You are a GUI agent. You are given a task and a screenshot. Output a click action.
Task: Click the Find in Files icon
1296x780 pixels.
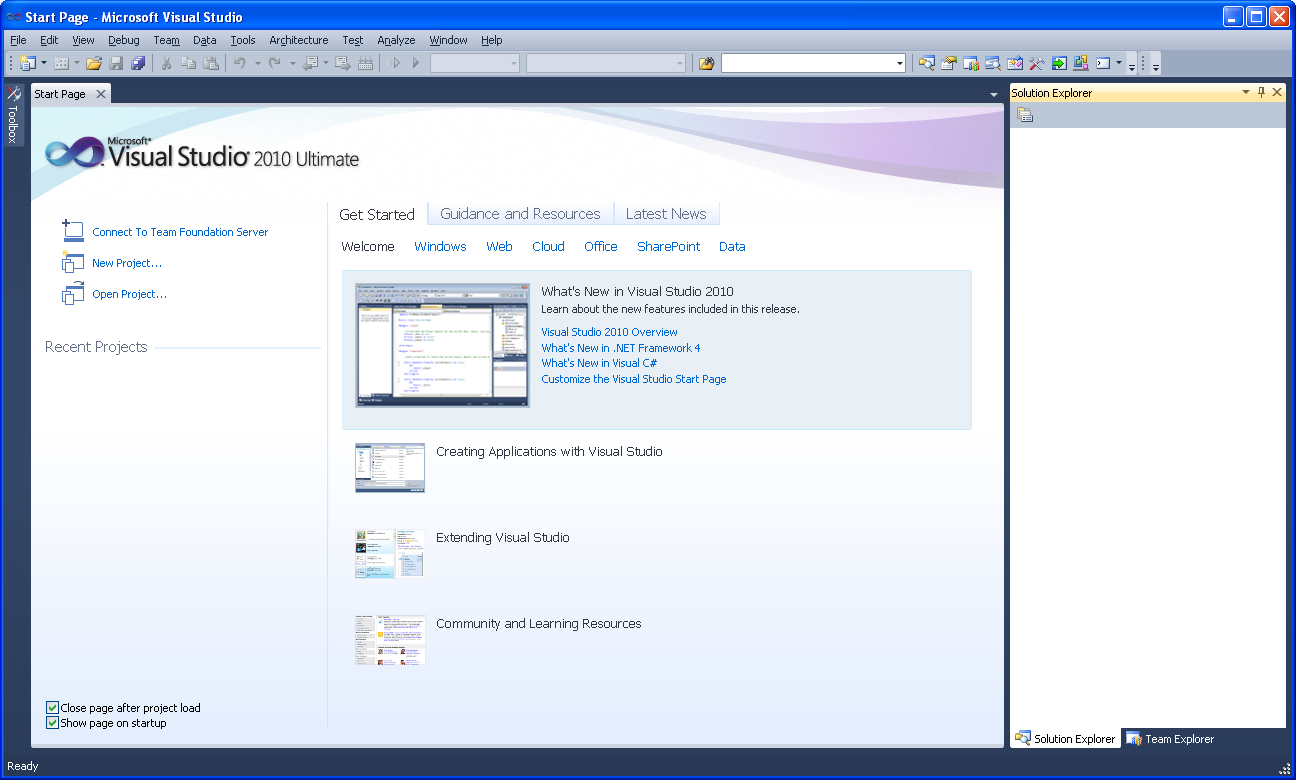706,63
